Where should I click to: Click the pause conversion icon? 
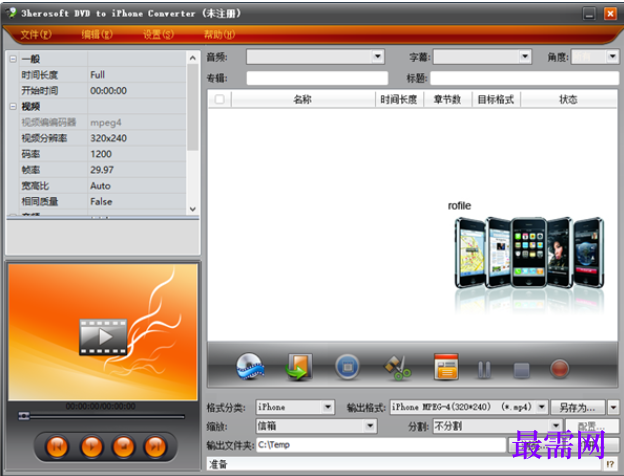[x=484, y=370]
